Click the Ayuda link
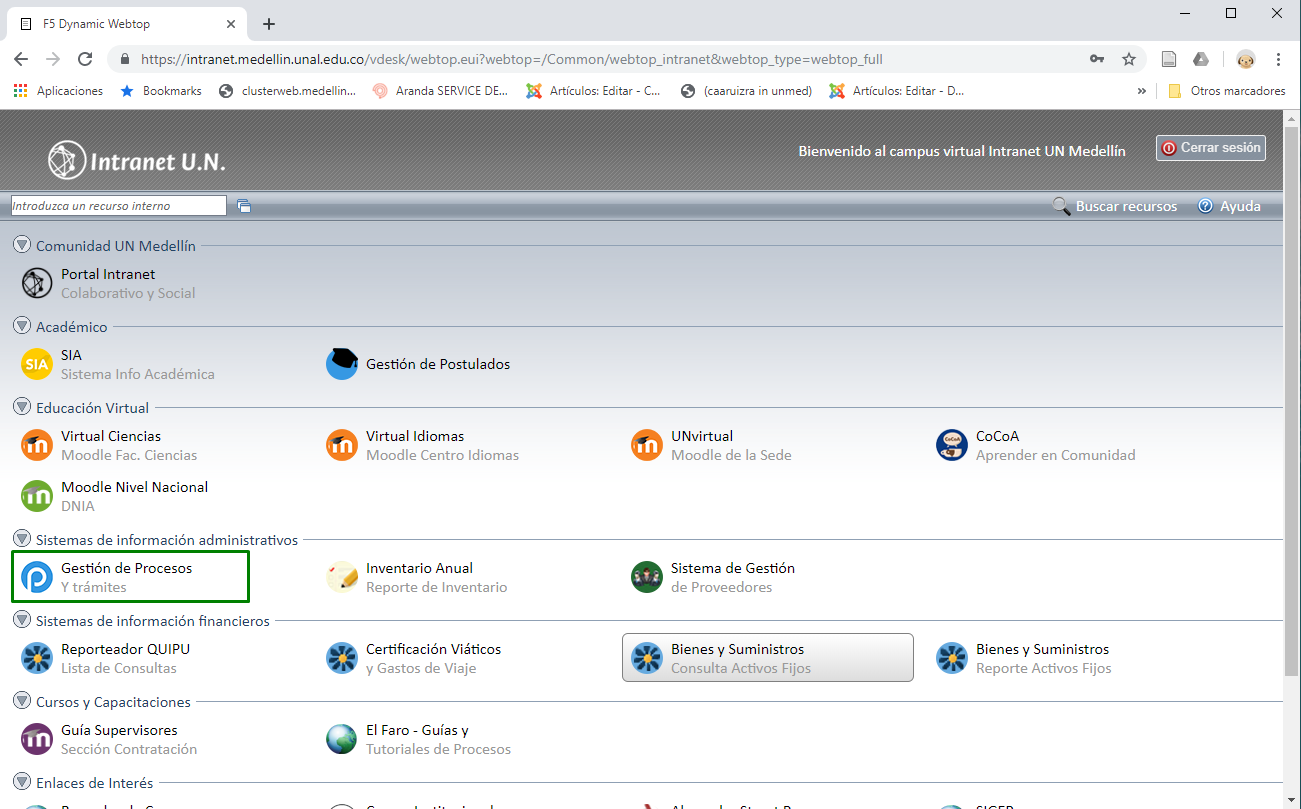 pos(1240,206)
